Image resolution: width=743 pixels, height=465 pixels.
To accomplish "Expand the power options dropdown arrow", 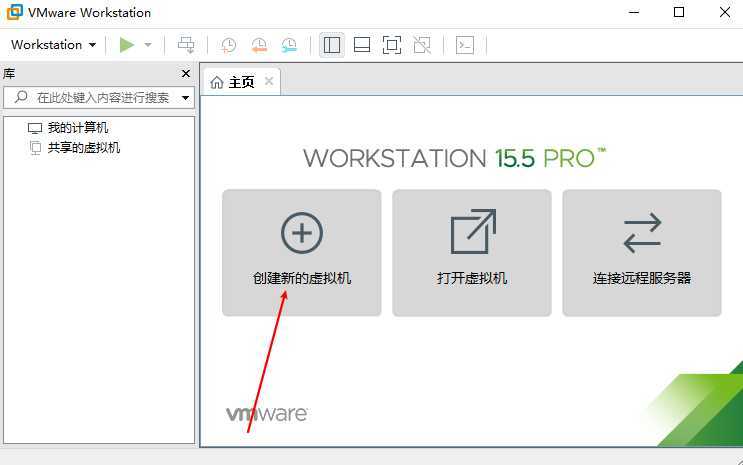I will pos(148,45).
